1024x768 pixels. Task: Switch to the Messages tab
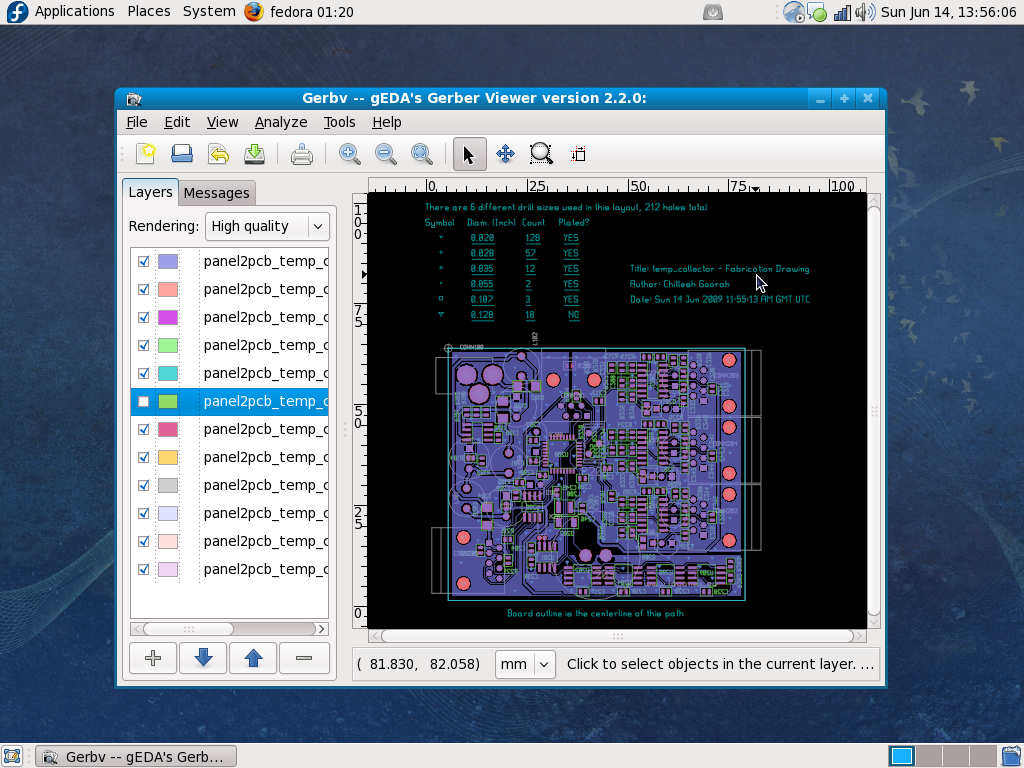pos(216,193)
